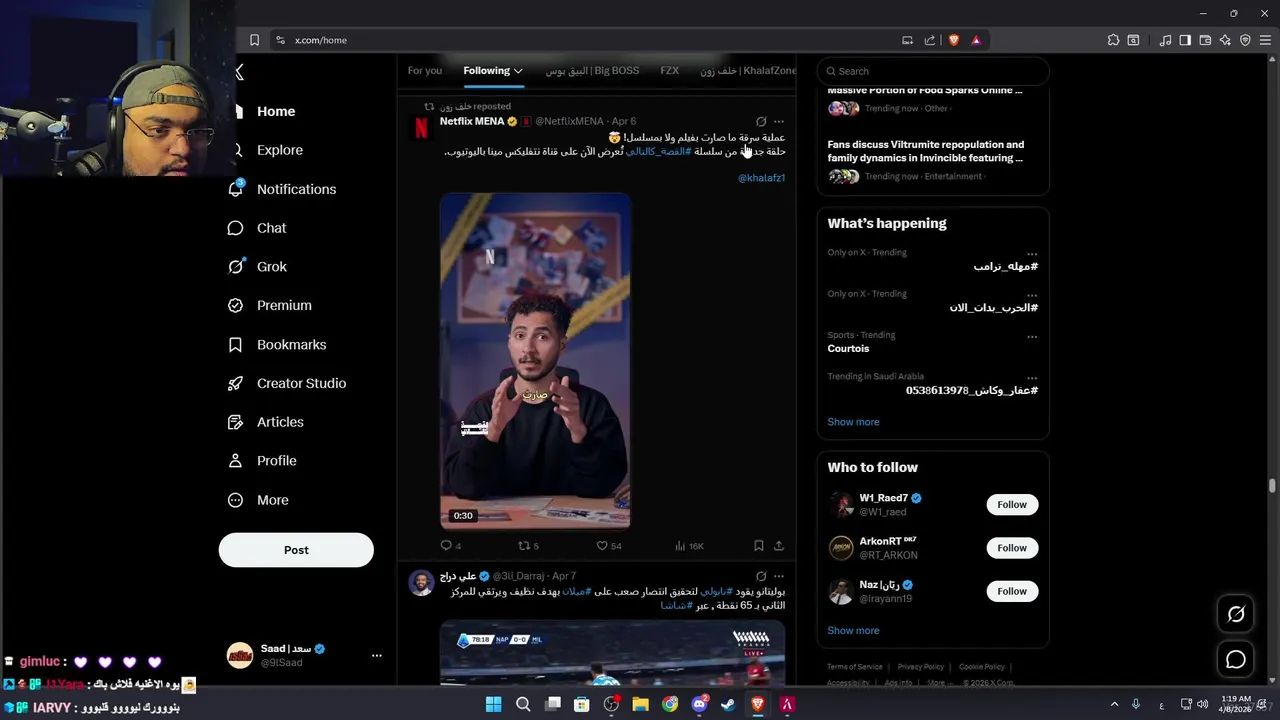Repost the Netflix MENA post
Screen dimensions: 1280x720
[x=523, y=545]
